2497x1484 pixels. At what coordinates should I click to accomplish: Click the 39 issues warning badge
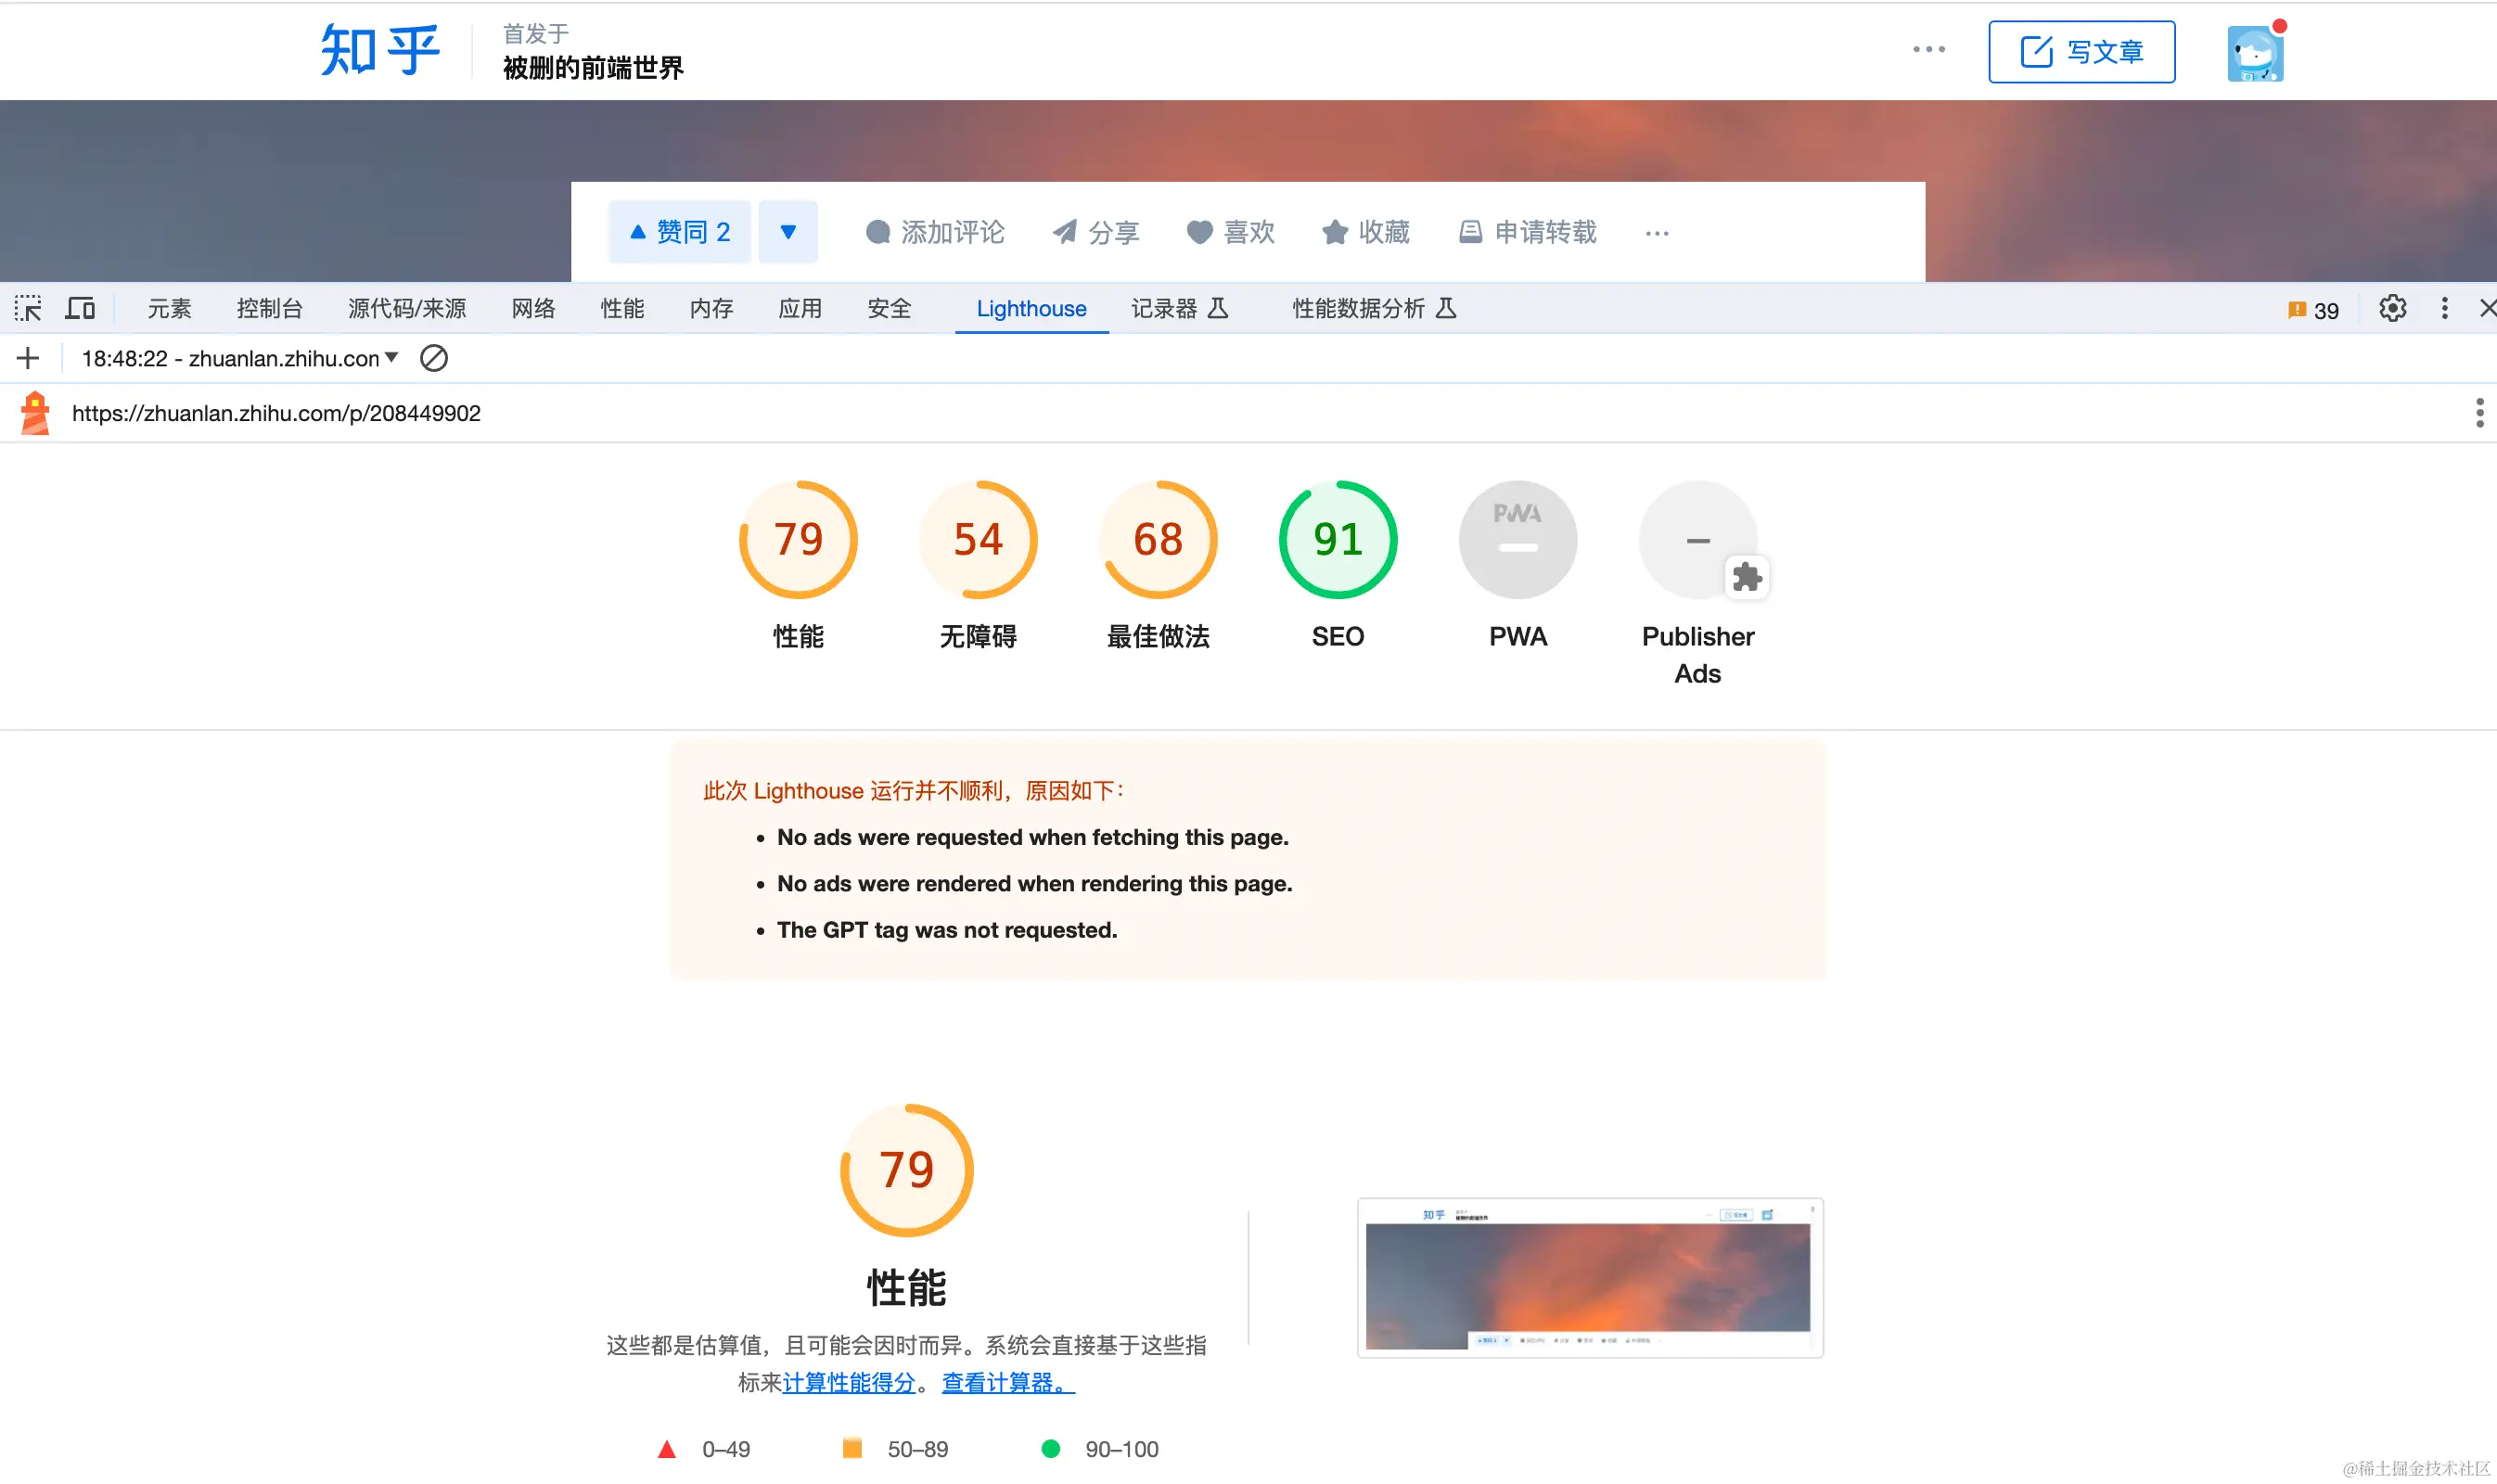click(x=2313, y=310)
